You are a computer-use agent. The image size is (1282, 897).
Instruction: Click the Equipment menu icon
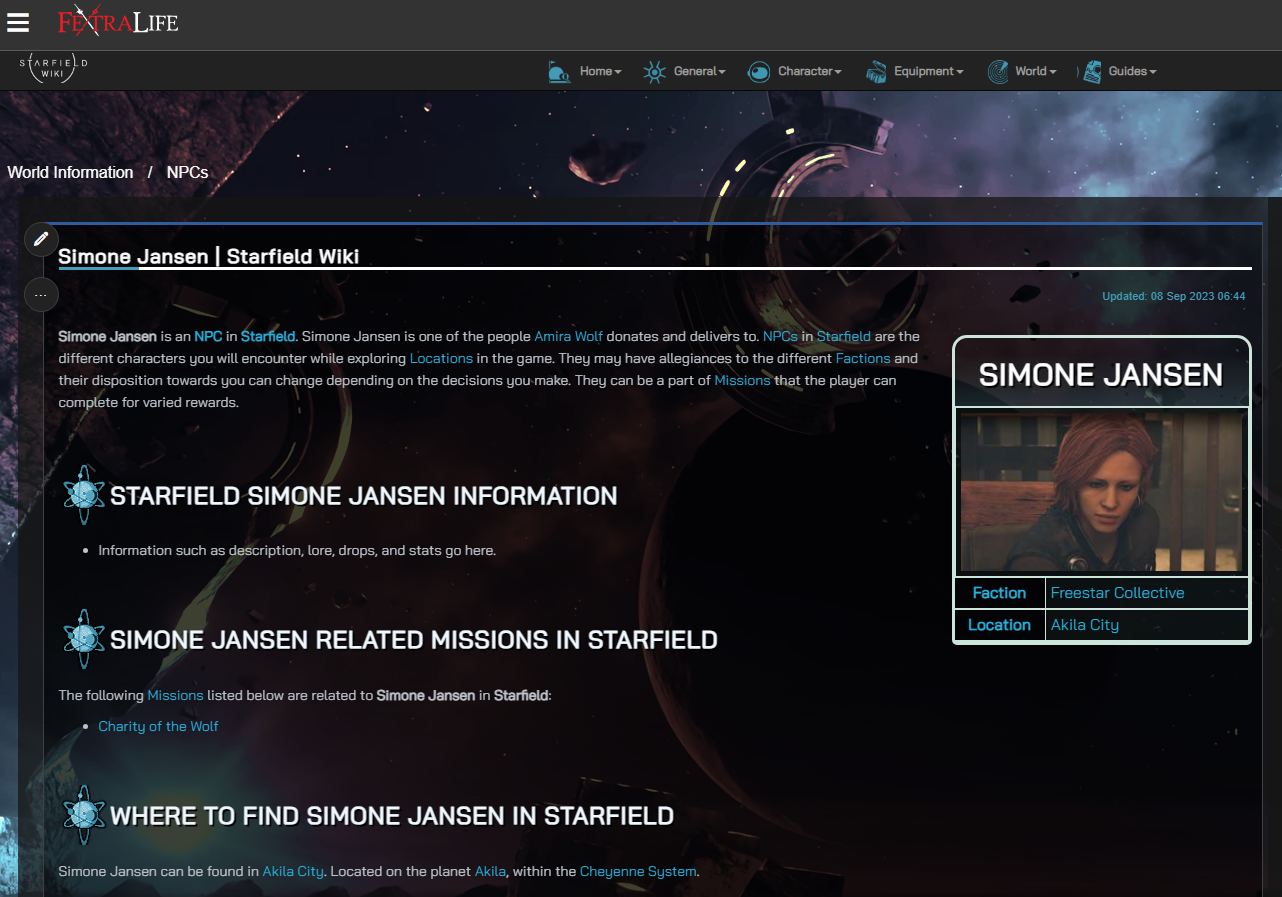coord(876,72)
